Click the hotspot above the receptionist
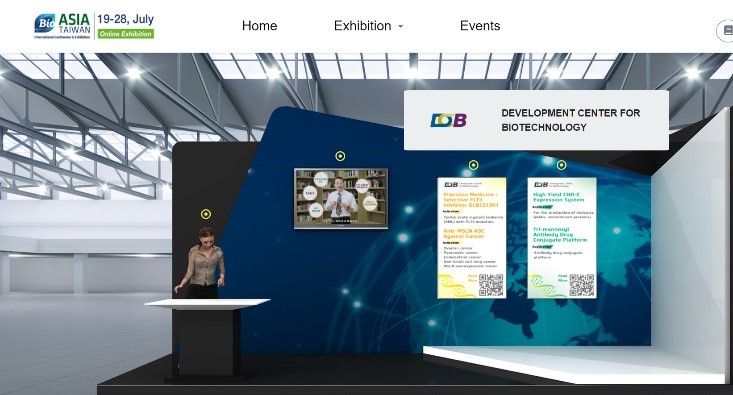The image size is (733, 395). (x=206, y=214)
